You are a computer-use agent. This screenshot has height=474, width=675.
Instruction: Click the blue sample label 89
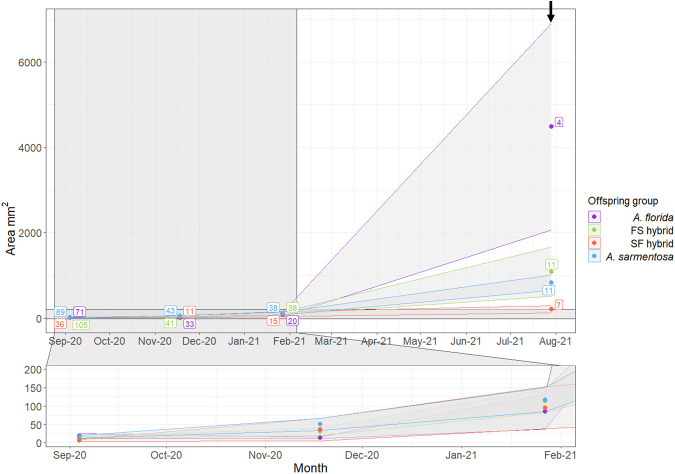pos(60,312)
